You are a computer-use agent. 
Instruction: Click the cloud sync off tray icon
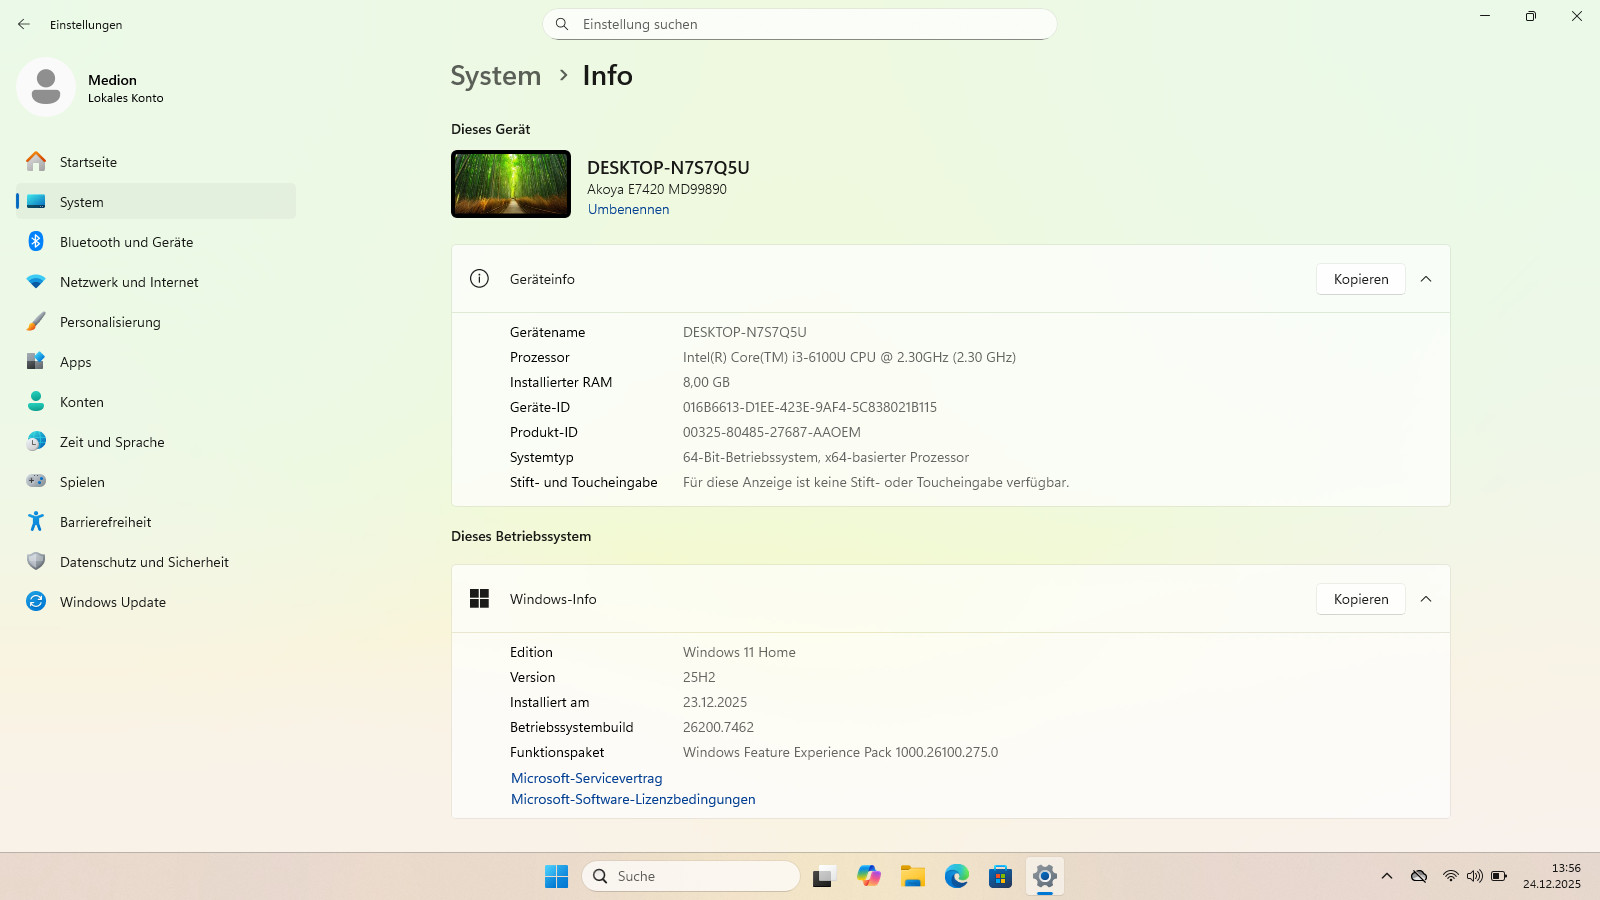coord(1419,876)
